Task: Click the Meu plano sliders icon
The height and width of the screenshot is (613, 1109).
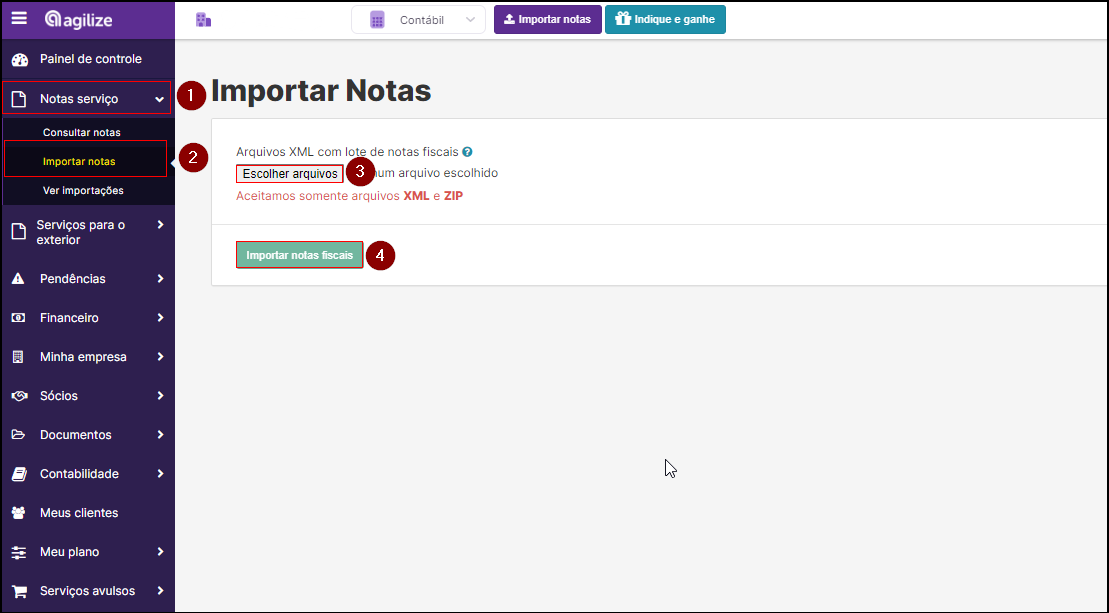Action: point(19,552)
